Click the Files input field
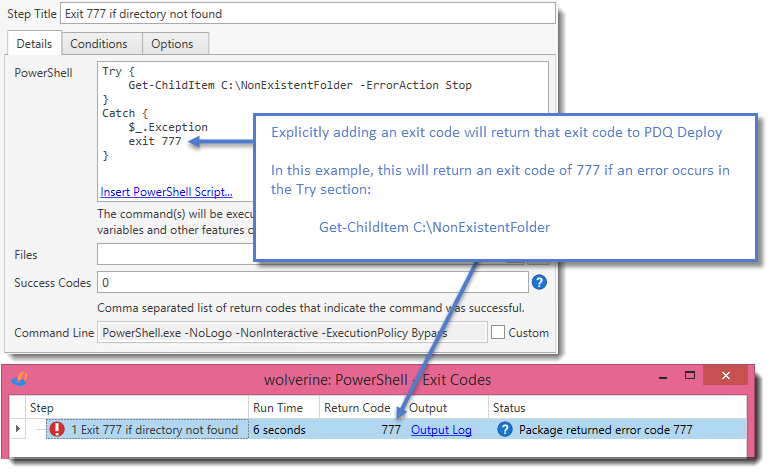The width and height of the screenshot is (769, 472). 175,254
